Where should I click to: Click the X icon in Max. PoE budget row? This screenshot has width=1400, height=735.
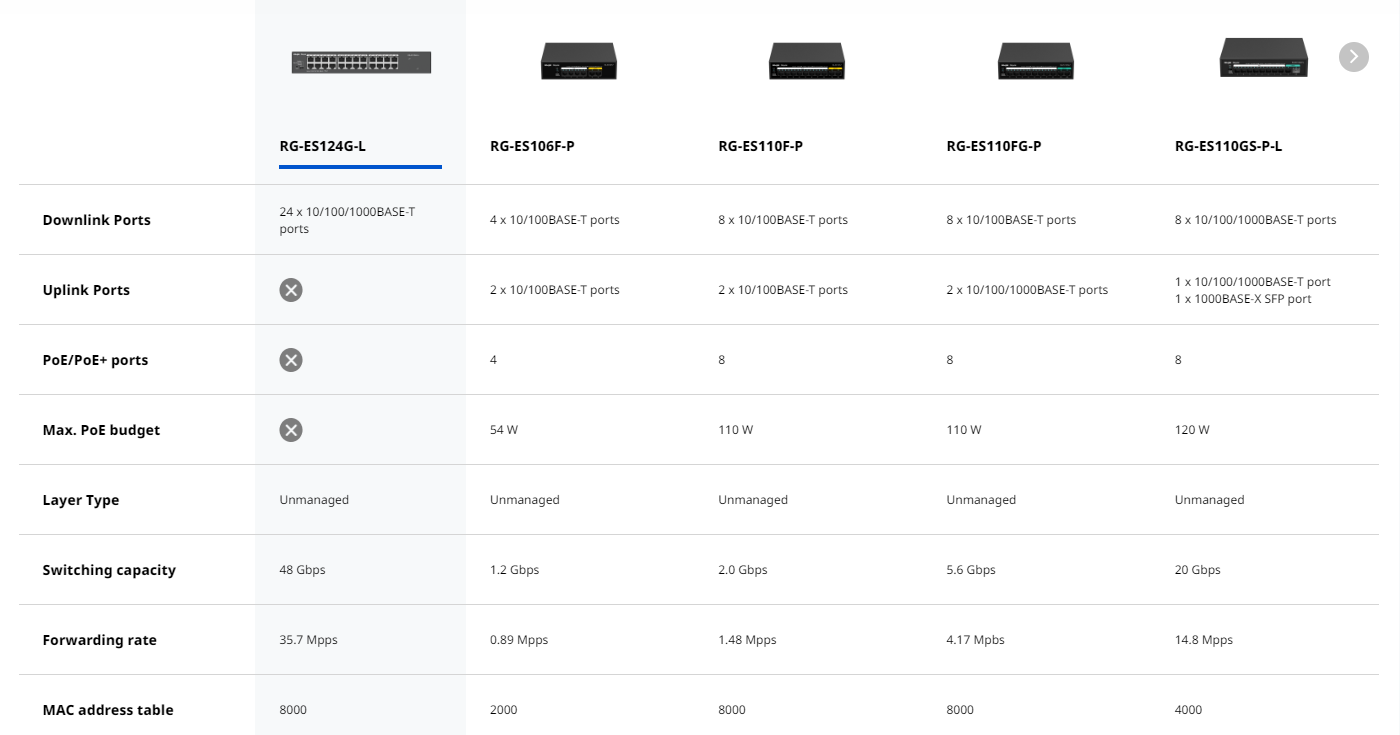[x=291, y=430]
